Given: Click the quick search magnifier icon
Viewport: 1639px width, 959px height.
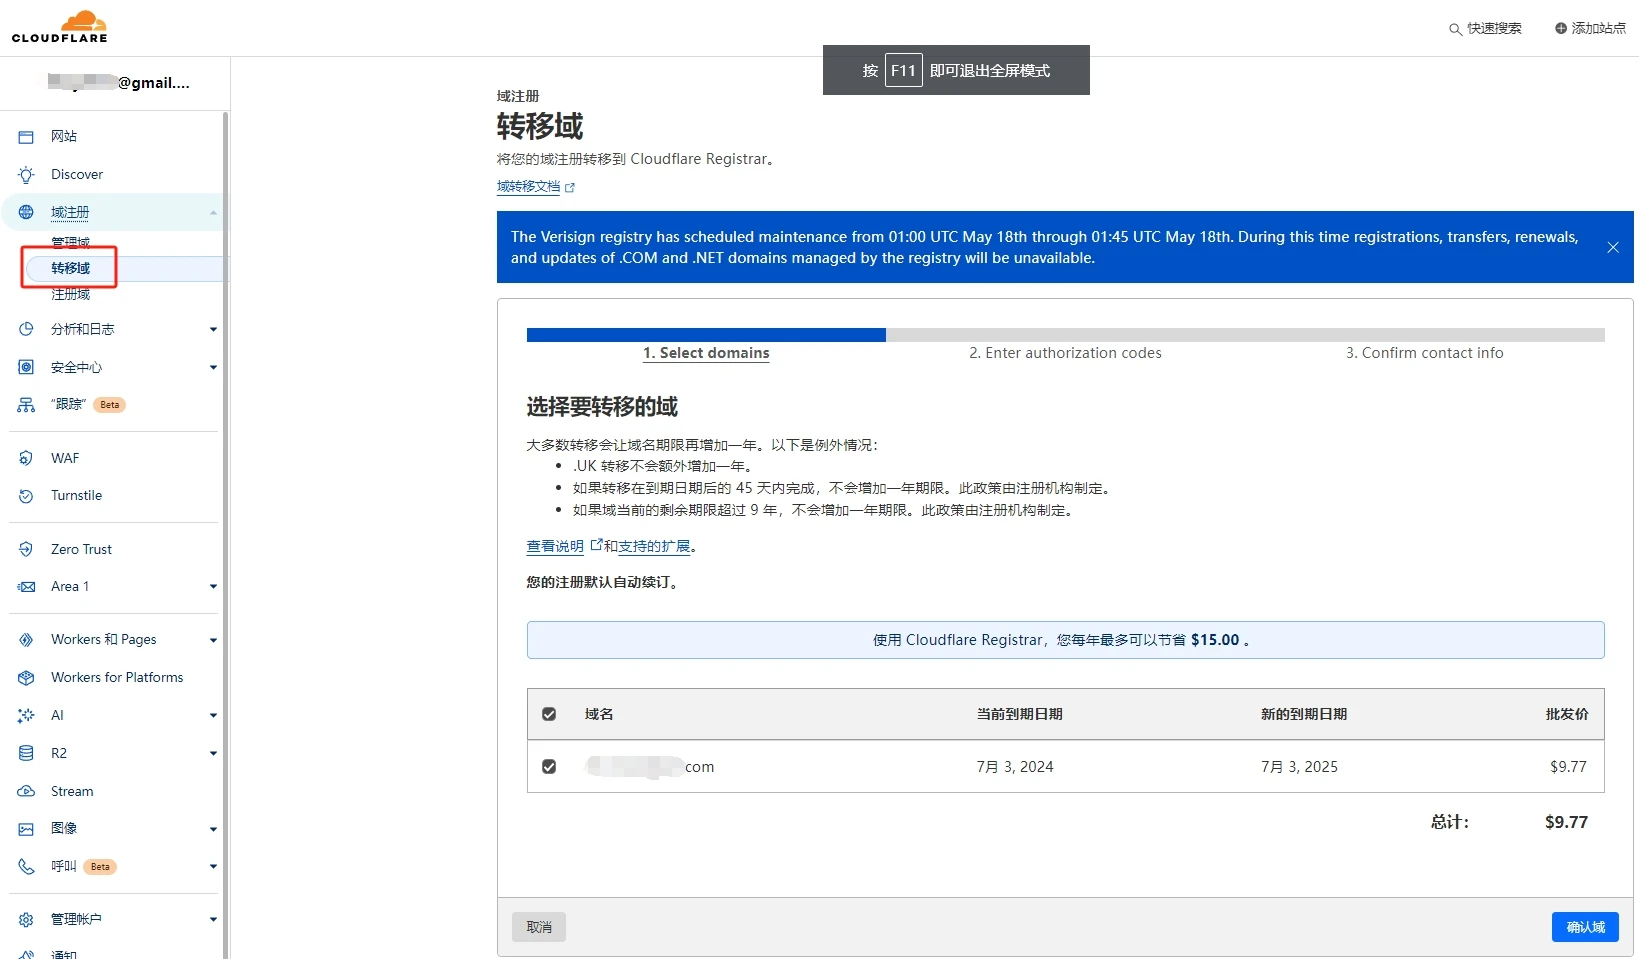Looking at the screenshot, I should coord(1456,29).
